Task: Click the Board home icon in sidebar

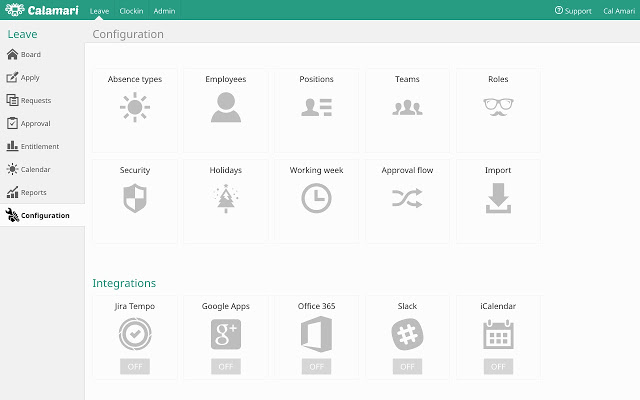Action: pos(12,54)
